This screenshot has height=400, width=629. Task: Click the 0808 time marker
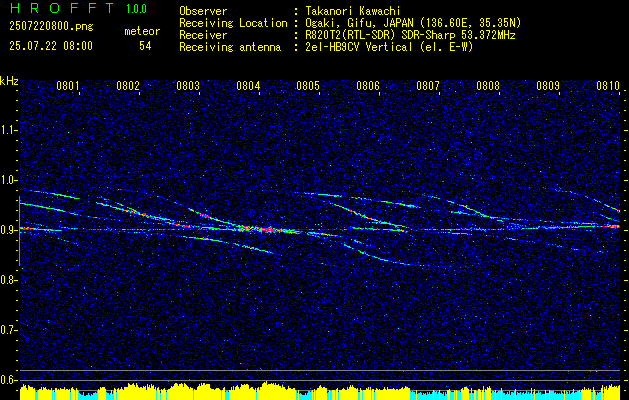click(488, 86)
